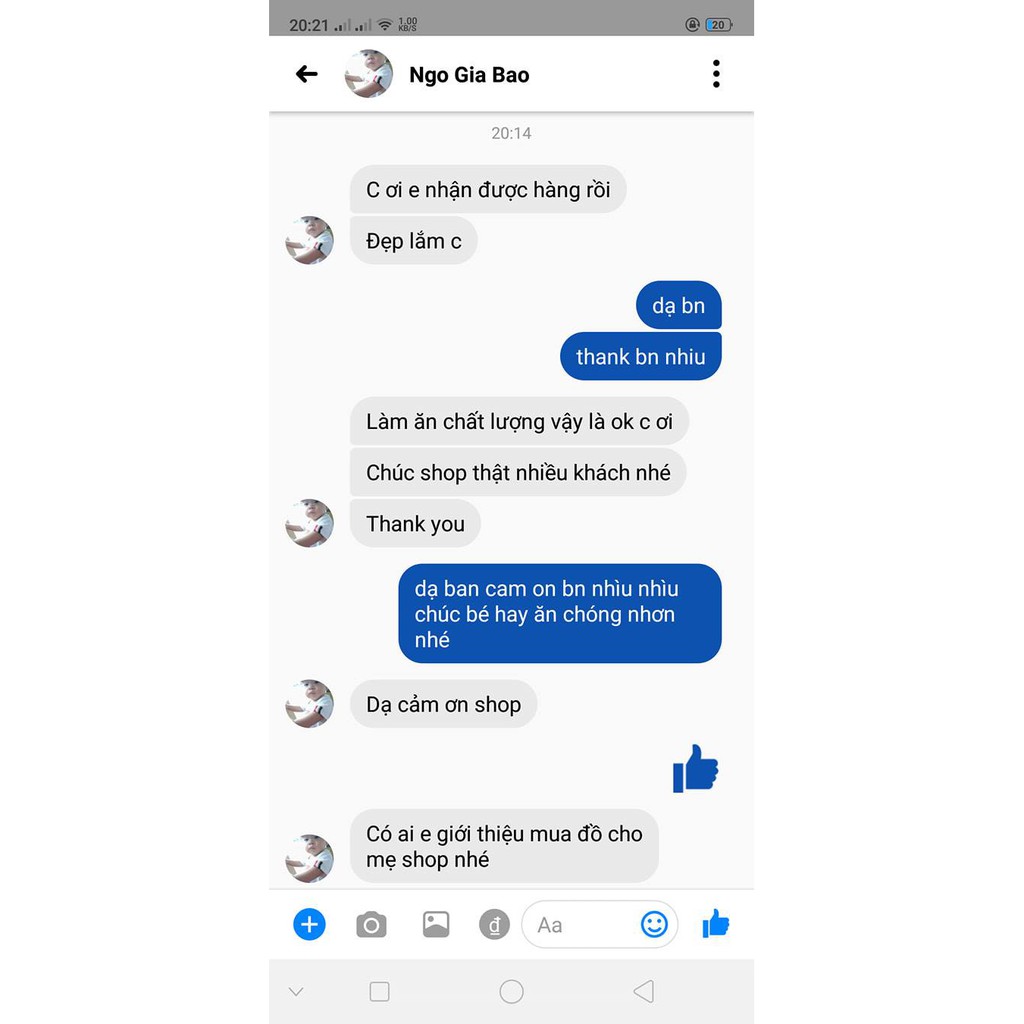This screenshot has width=1024, height=1024.
Task: Select the 'Đẹp lắm c' message bubble
Action: pyautogui.click(x=413, y=241)
